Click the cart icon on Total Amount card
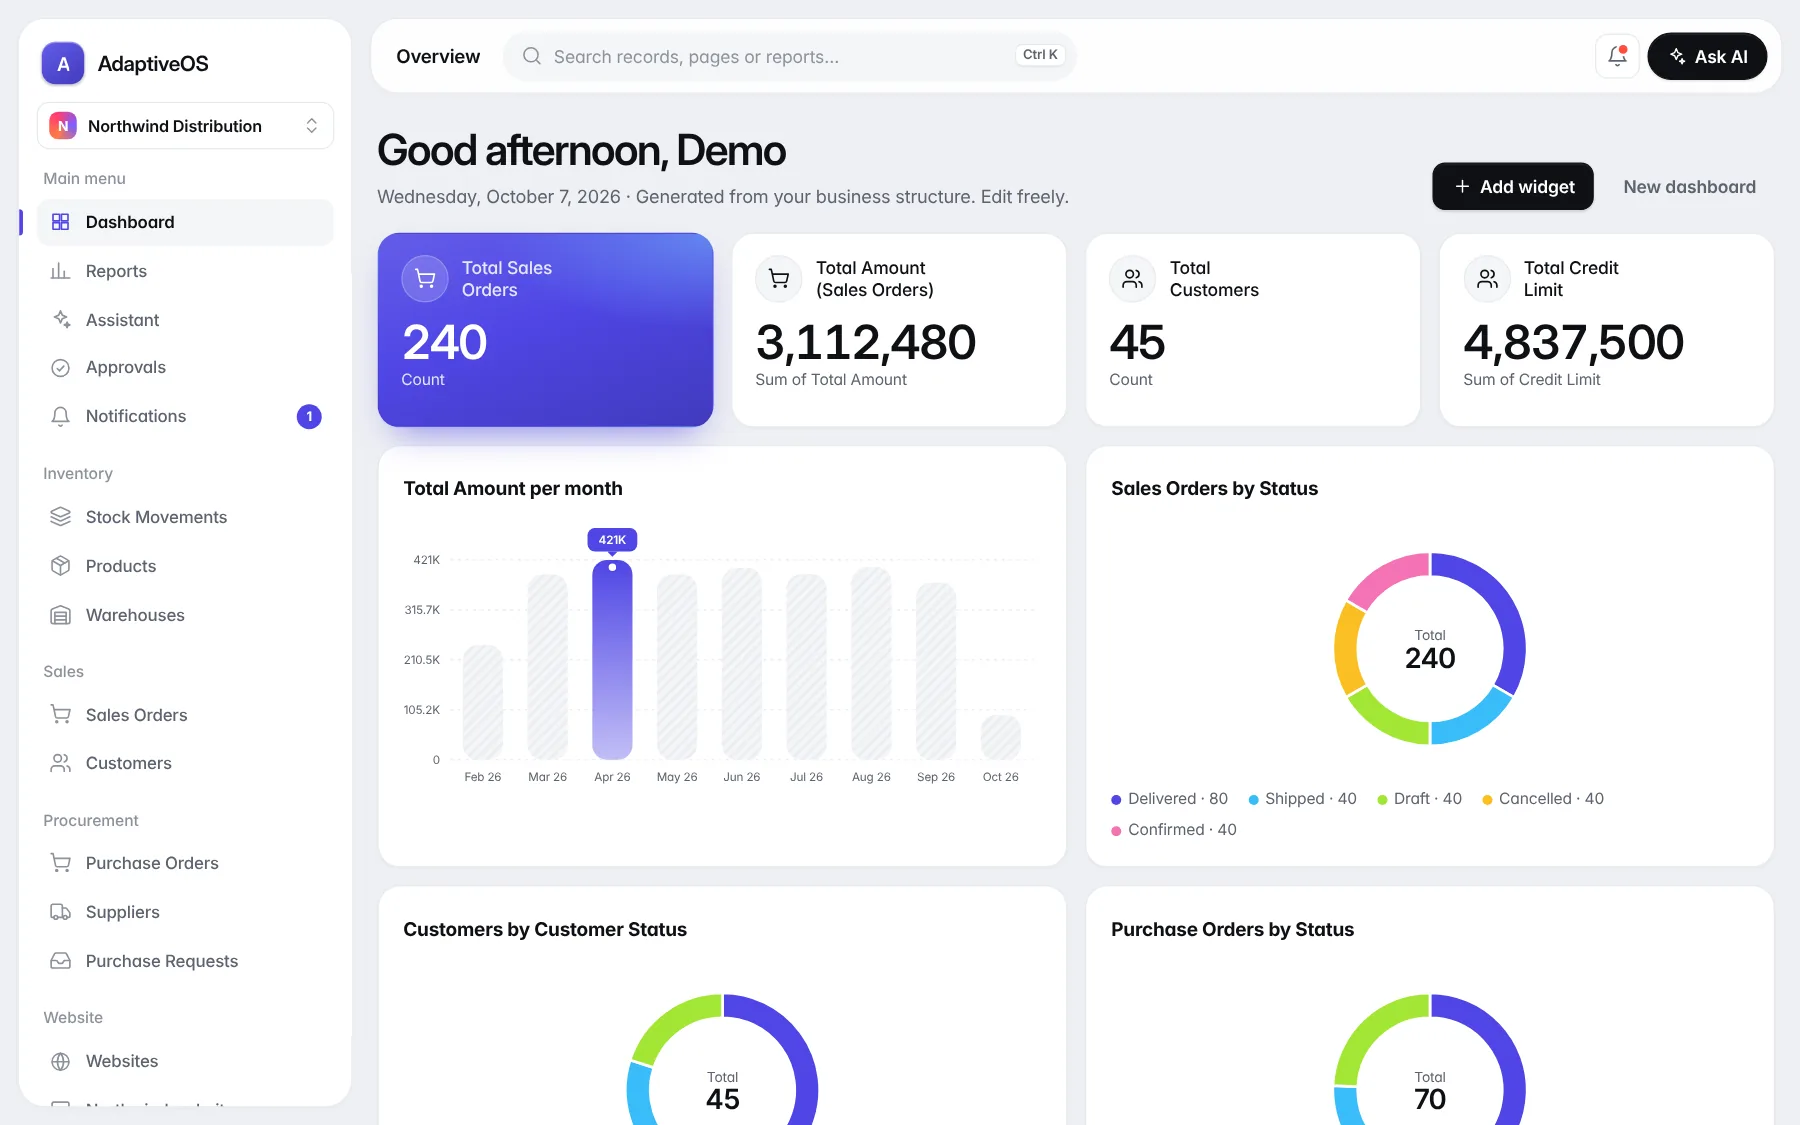This screenshot has height=1125, width=1800. pyautogui.click(x=779, y=279)
